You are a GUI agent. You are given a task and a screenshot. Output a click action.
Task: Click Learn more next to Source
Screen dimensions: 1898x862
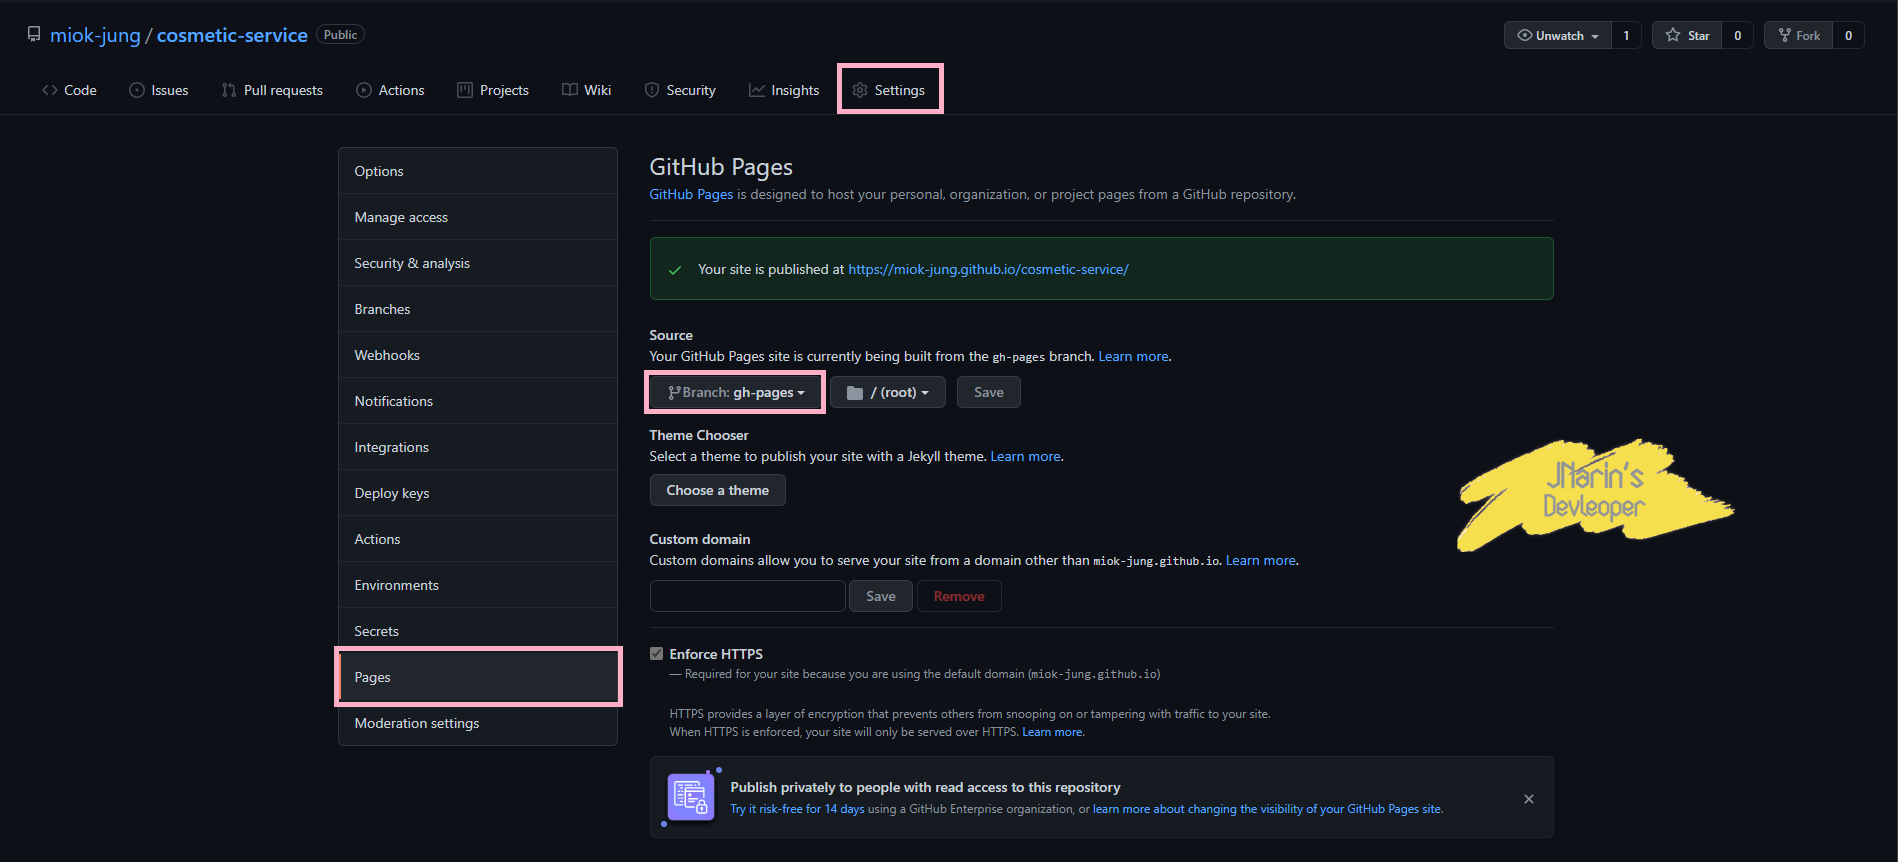tap(1133, 356)
